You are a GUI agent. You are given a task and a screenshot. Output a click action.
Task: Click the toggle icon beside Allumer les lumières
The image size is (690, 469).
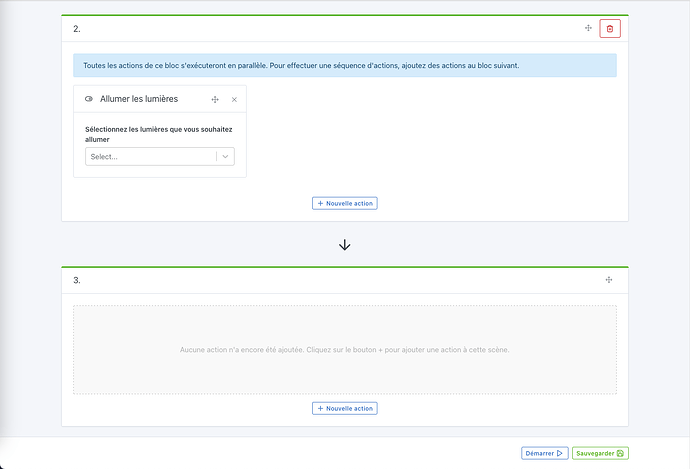(x=89, y=100)
